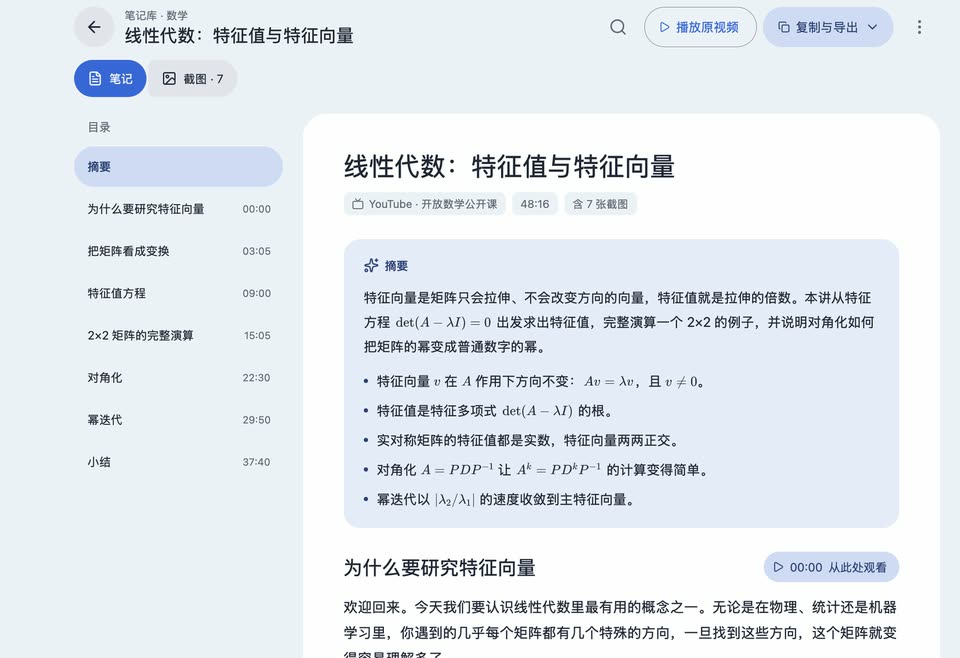Click timestamp 09:00 in the contents list

257,293
